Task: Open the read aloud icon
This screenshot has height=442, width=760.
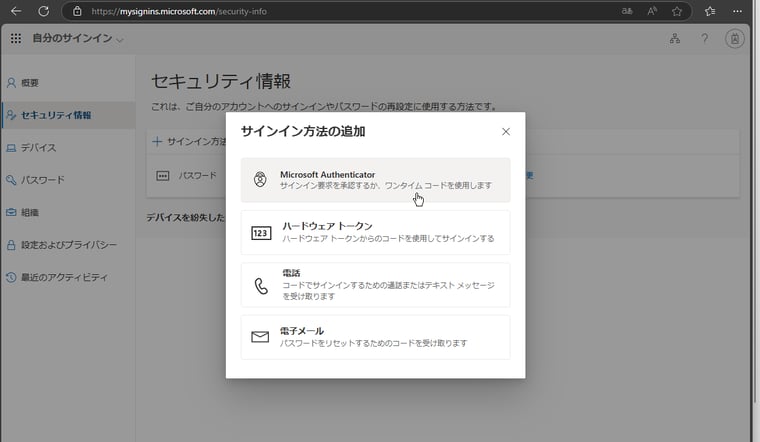Action: click(x=652, y=11)
